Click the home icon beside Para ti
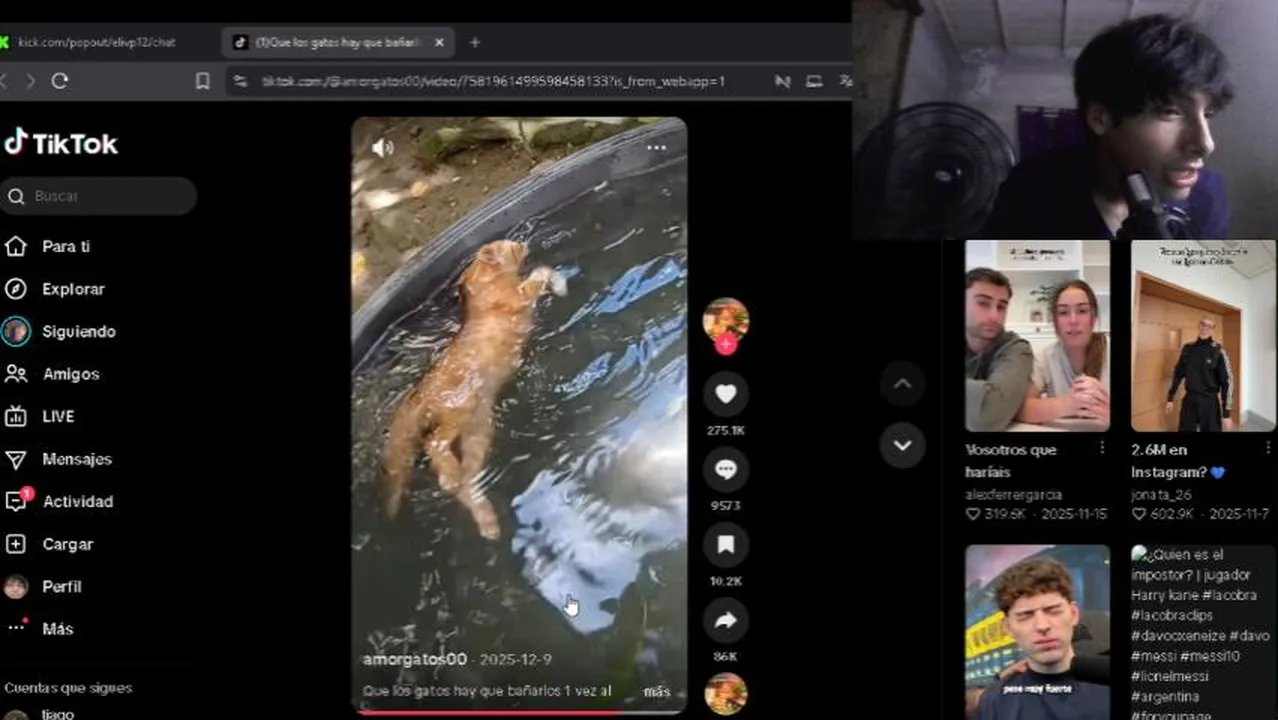 (x=16, y=246)
